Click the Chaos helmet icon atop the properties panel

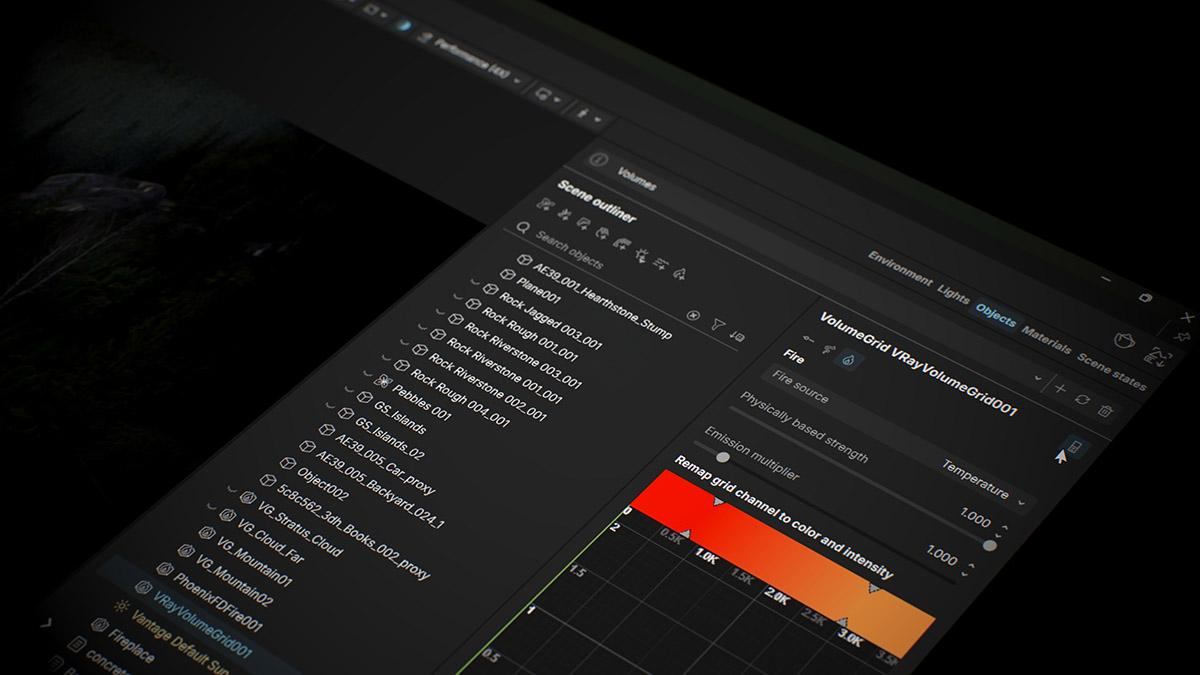click(1124, 341)
